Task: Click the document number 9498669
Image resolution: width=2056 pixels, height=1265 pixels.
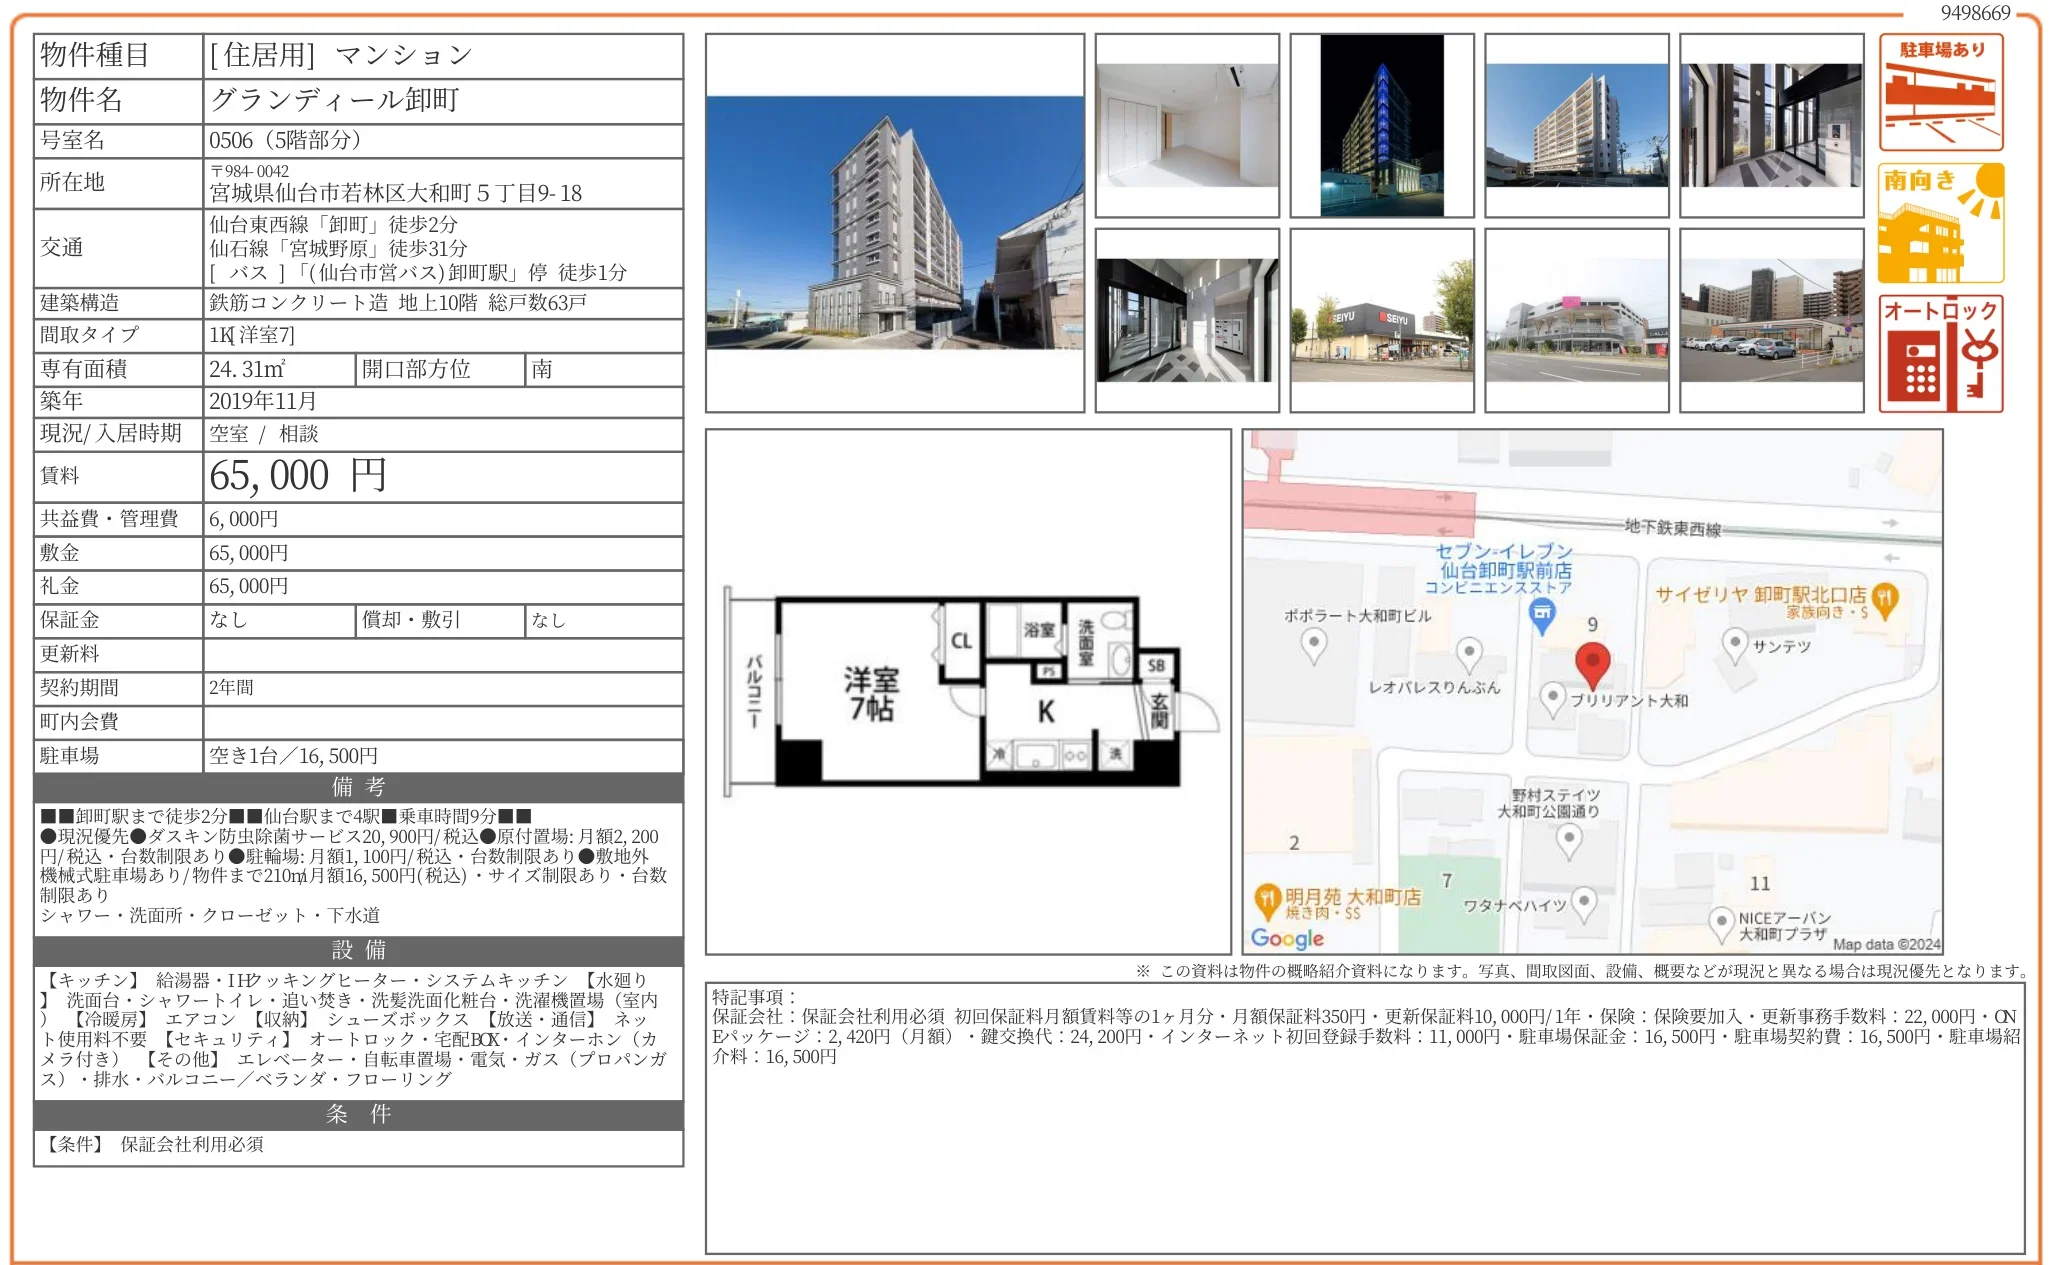Action: click(x=1975, y=13)
